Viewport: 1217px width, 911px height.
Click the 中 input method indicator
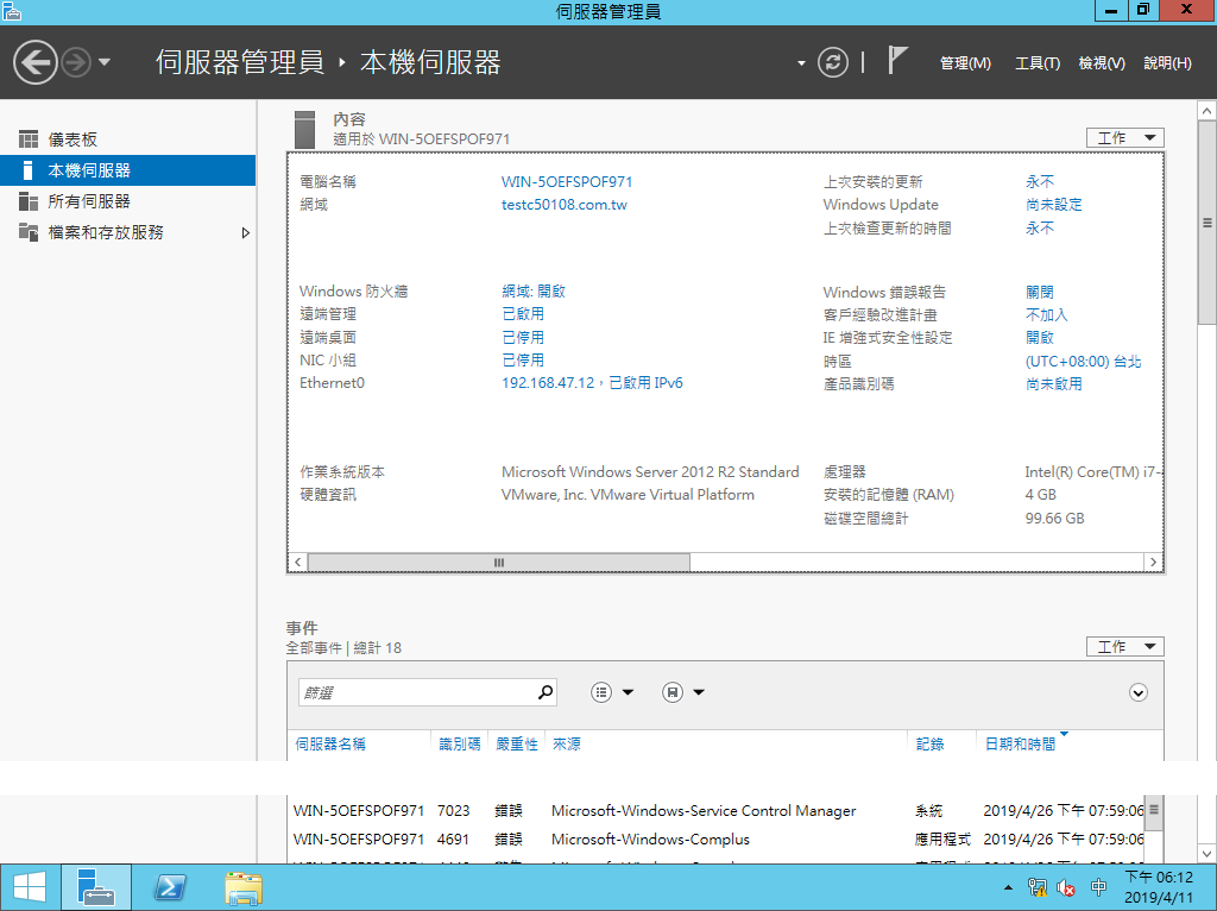pos(1099,888)
